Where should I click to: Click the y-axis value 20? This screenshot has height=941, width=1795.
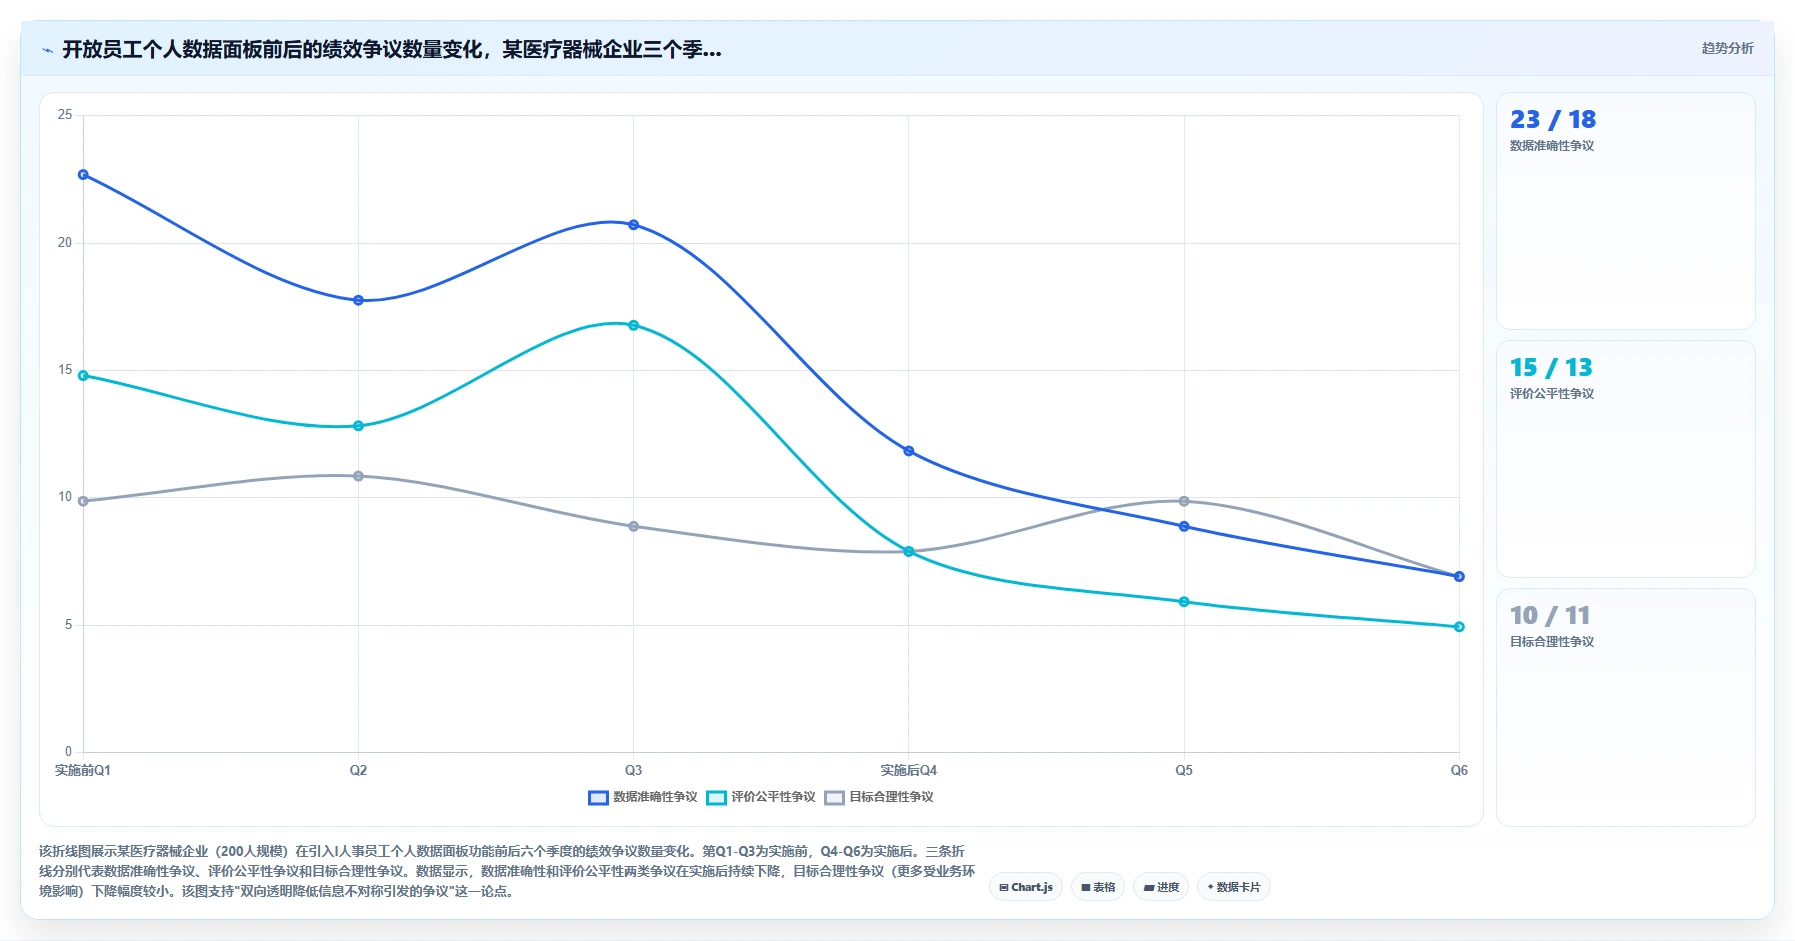(x=65, y=243)
